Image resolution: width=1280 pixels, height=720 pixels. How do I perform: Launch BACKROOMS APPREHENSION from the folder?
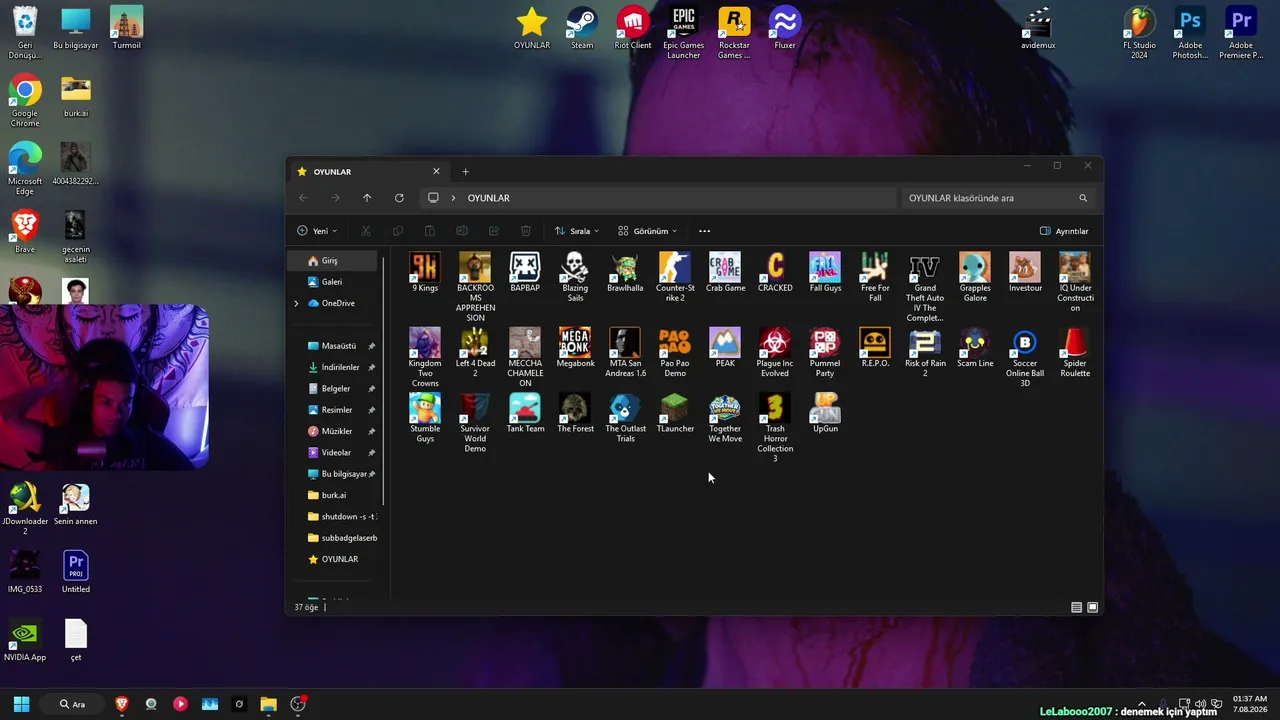[475, 287]
